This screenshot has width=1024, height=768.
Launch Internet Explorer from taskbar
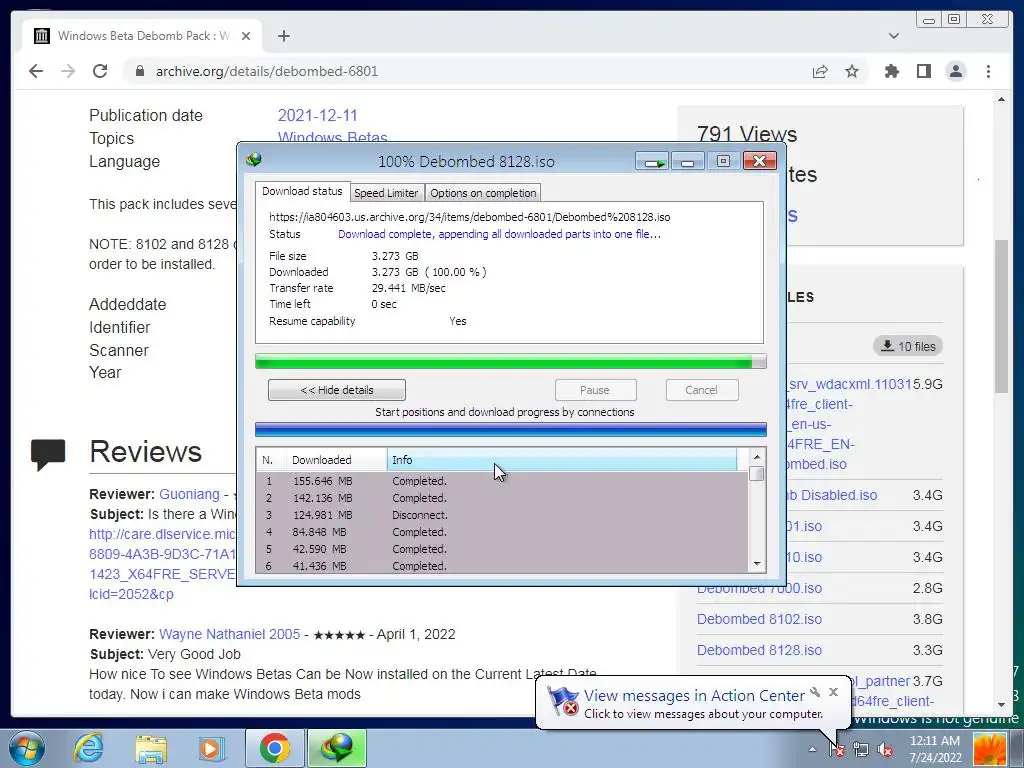click(x=88, y=748)
